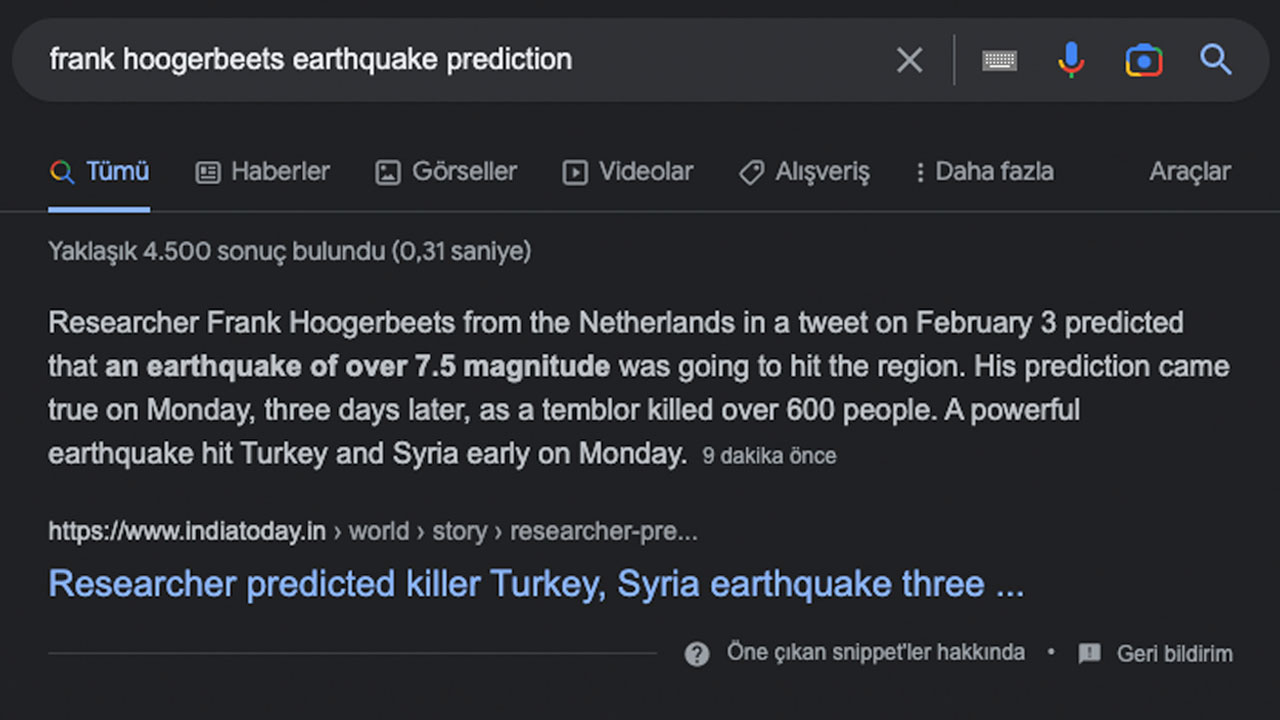Click inside the search query text field
The image size is (1280, 720).
tap(450, 60)
